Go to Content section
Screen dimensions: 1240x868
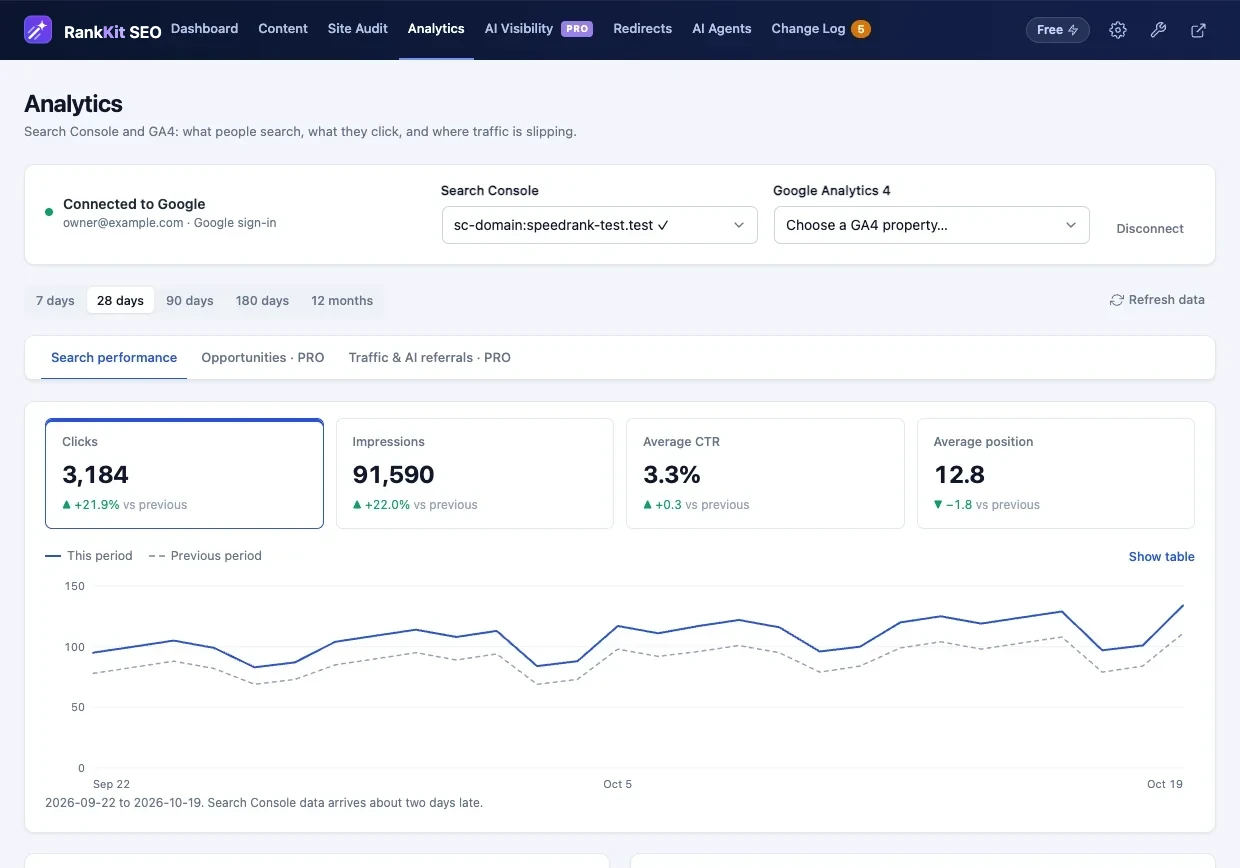[283, 29]
